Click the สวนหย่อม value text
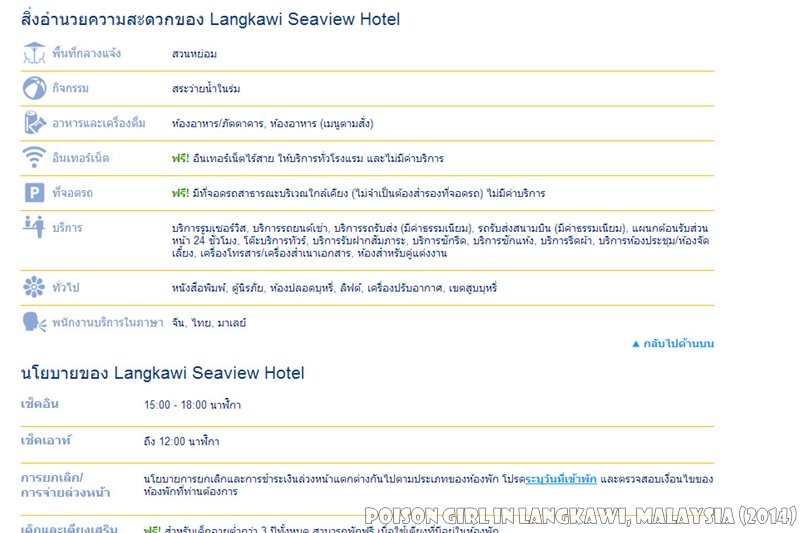This screenshot has width=800, height=533. click(x=194, y=54)
